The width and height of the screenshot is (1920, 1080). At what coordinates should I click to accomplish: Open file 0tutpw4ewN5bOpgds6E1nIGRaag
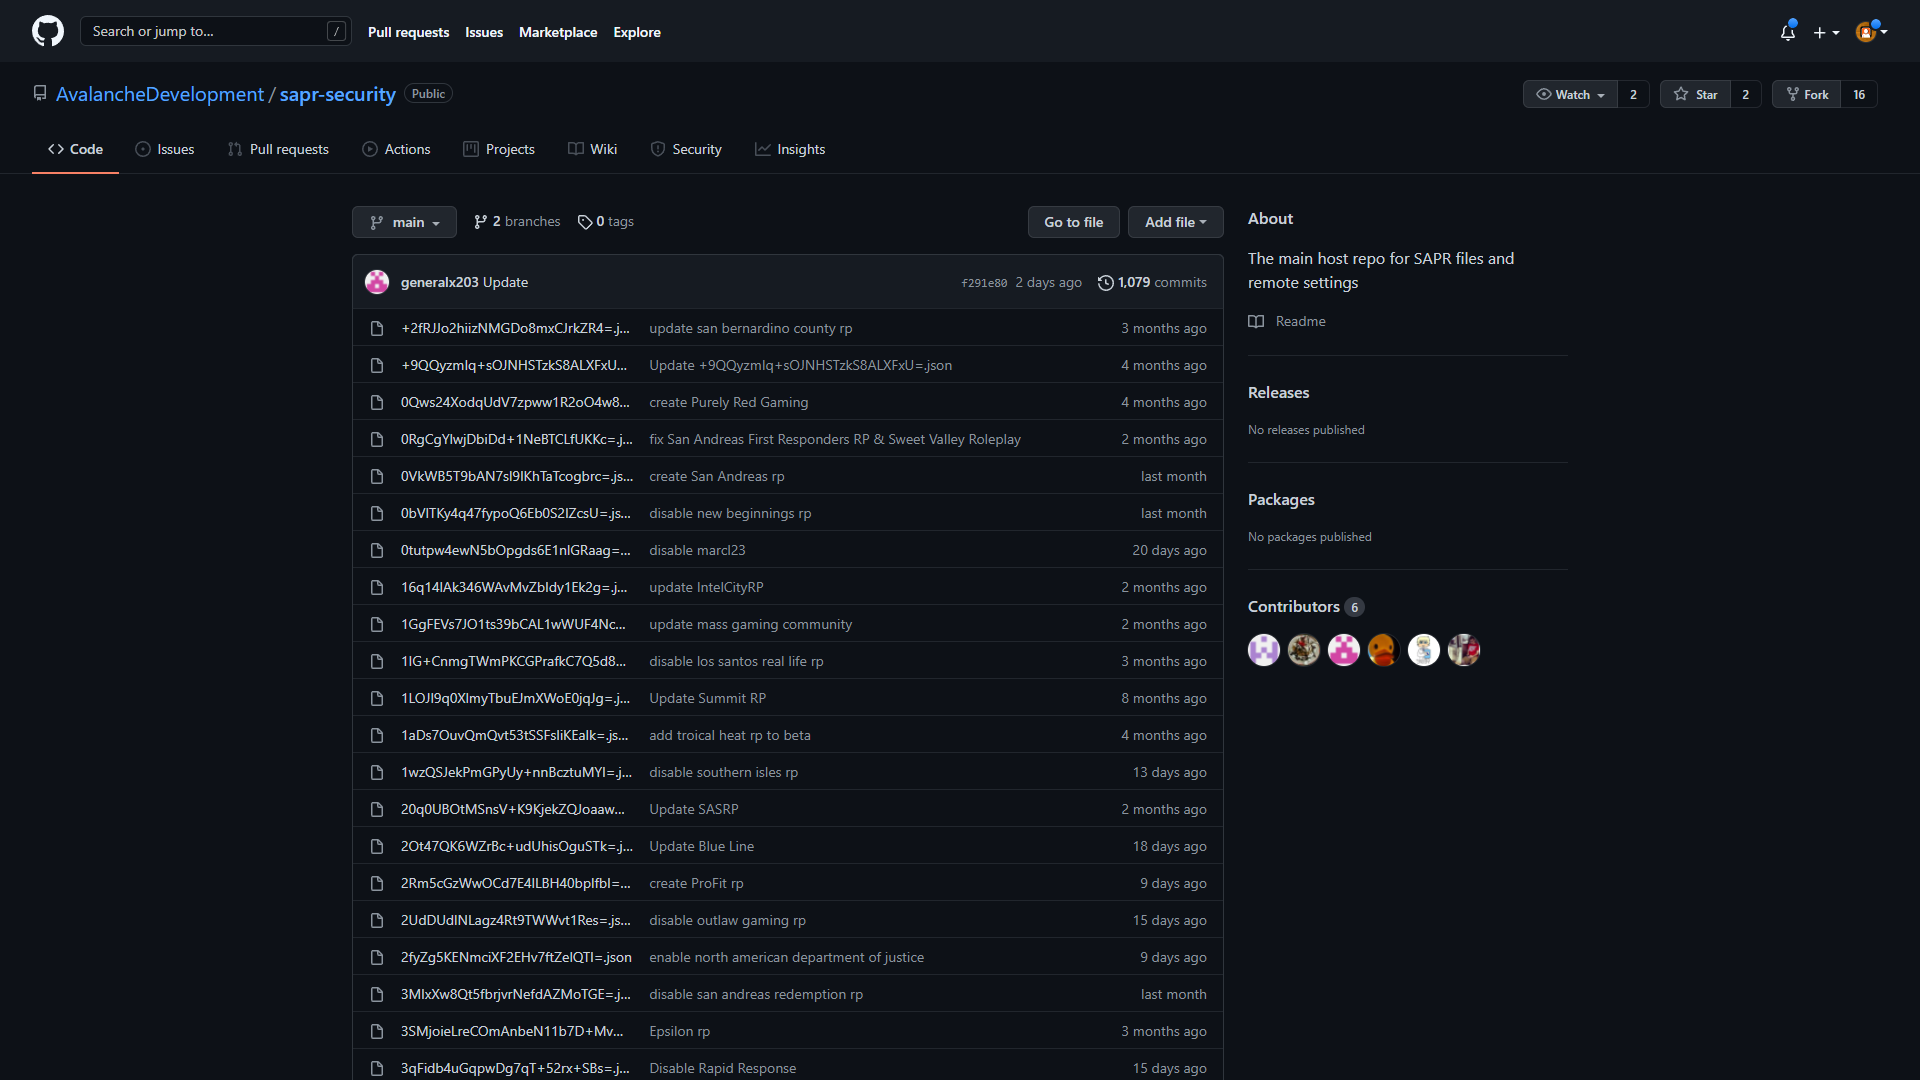click(x=515, y=550)
